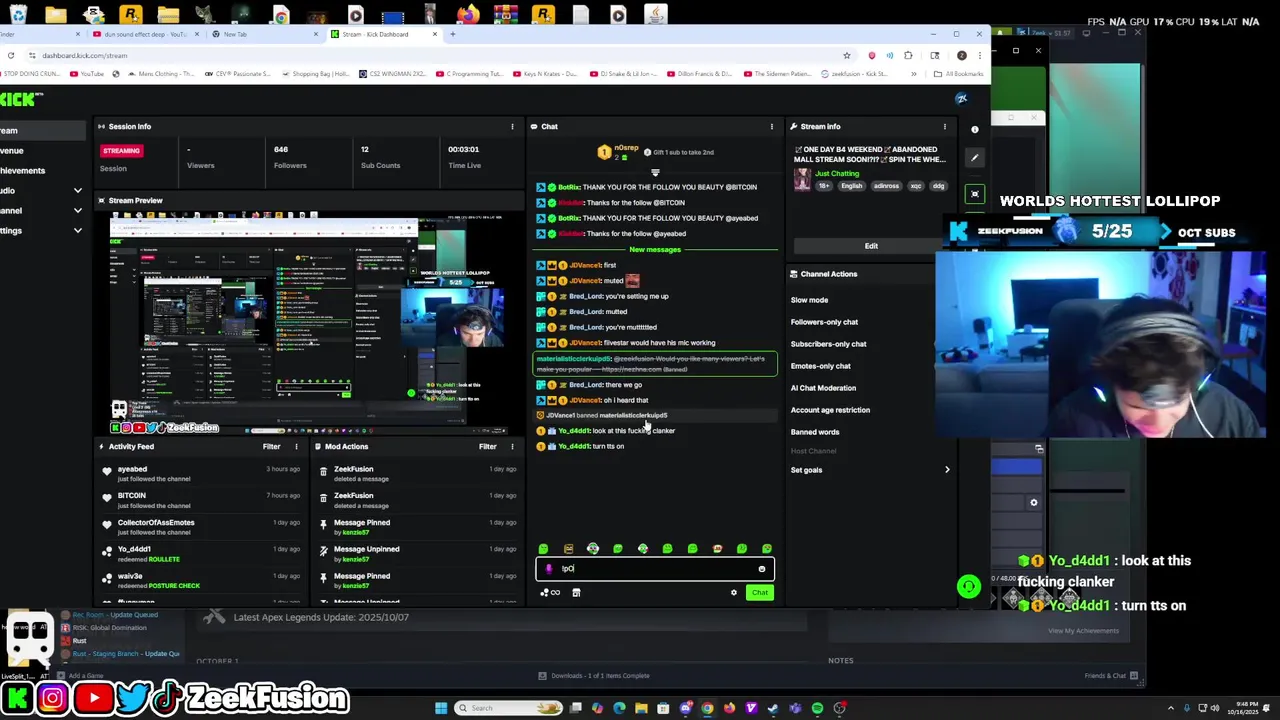This screenshot has height=720, width=1280.
Task: Click the emoji picker in chat input
Action: tap(761, 569)
